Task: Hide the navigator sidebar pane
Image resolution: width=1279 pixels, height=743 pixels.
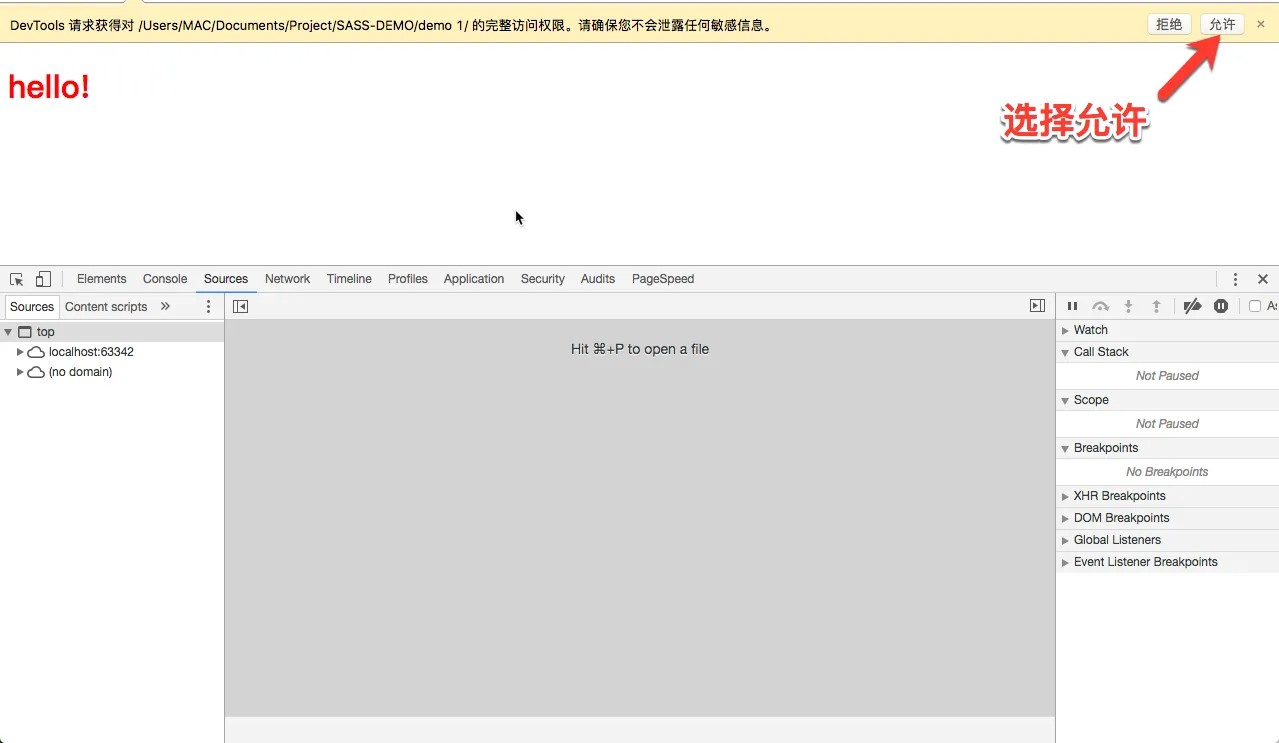Action: [x=240, y=306]
